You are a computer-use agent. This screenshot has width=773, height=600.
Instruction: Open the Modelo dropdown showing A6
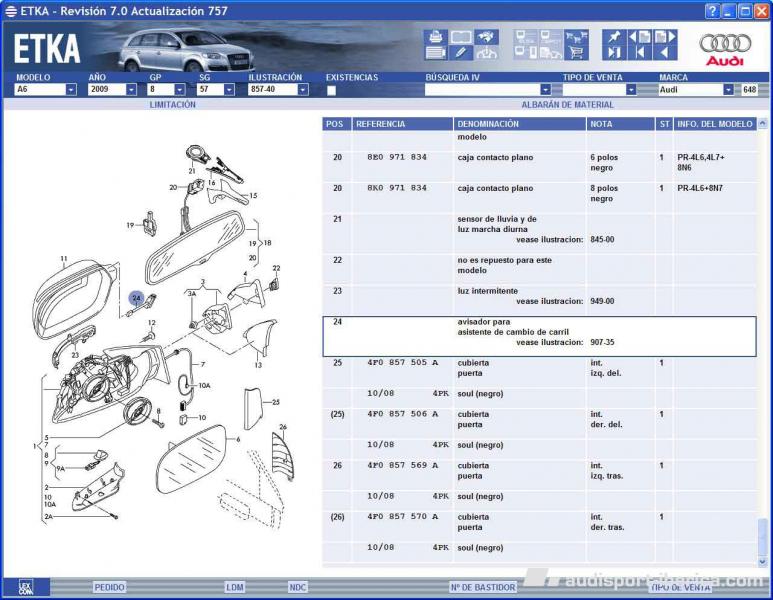pyautogui.click(x=71, y=90)
